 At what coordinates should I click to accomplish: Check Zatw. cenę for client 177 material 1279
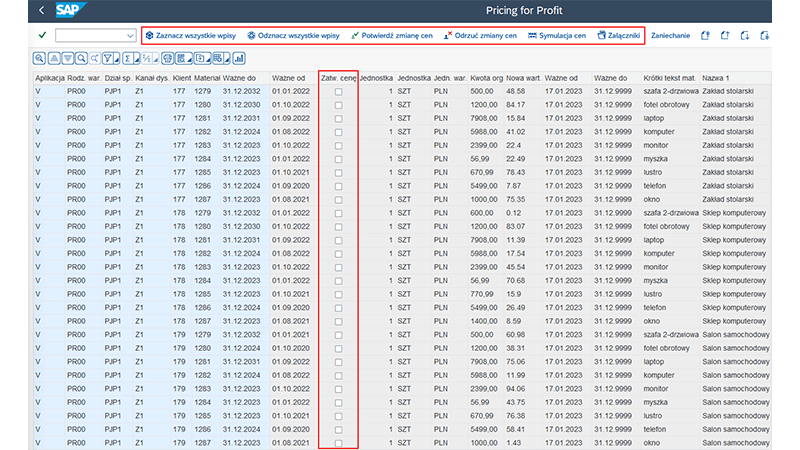[338, 91]
